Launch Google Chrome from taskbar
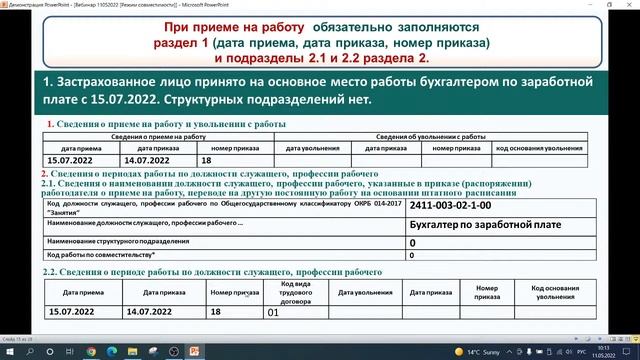Viewport: 640px width, 360px height. coord(91,351)
